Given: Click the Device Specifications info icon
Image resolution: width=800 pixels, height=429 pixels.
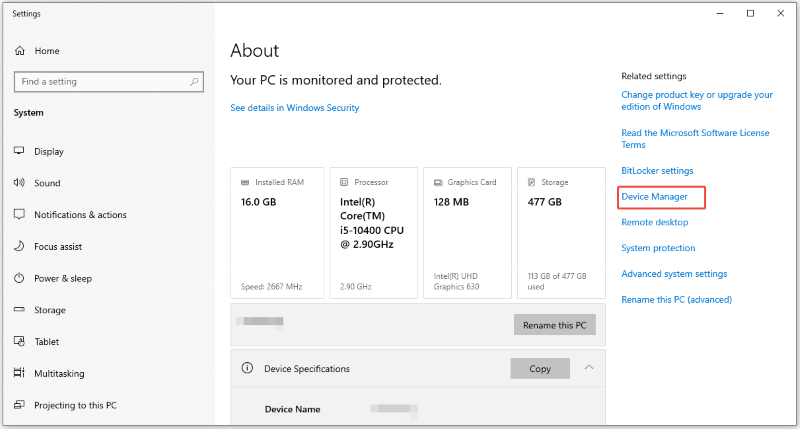Looking at the screenshot, I should point(247,368).
